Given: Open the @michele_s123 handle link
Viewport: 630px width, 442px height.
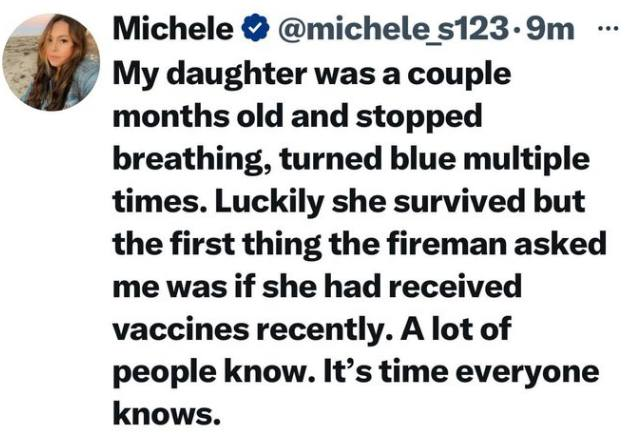Looking at the screenshot, I should coord(395,29).
